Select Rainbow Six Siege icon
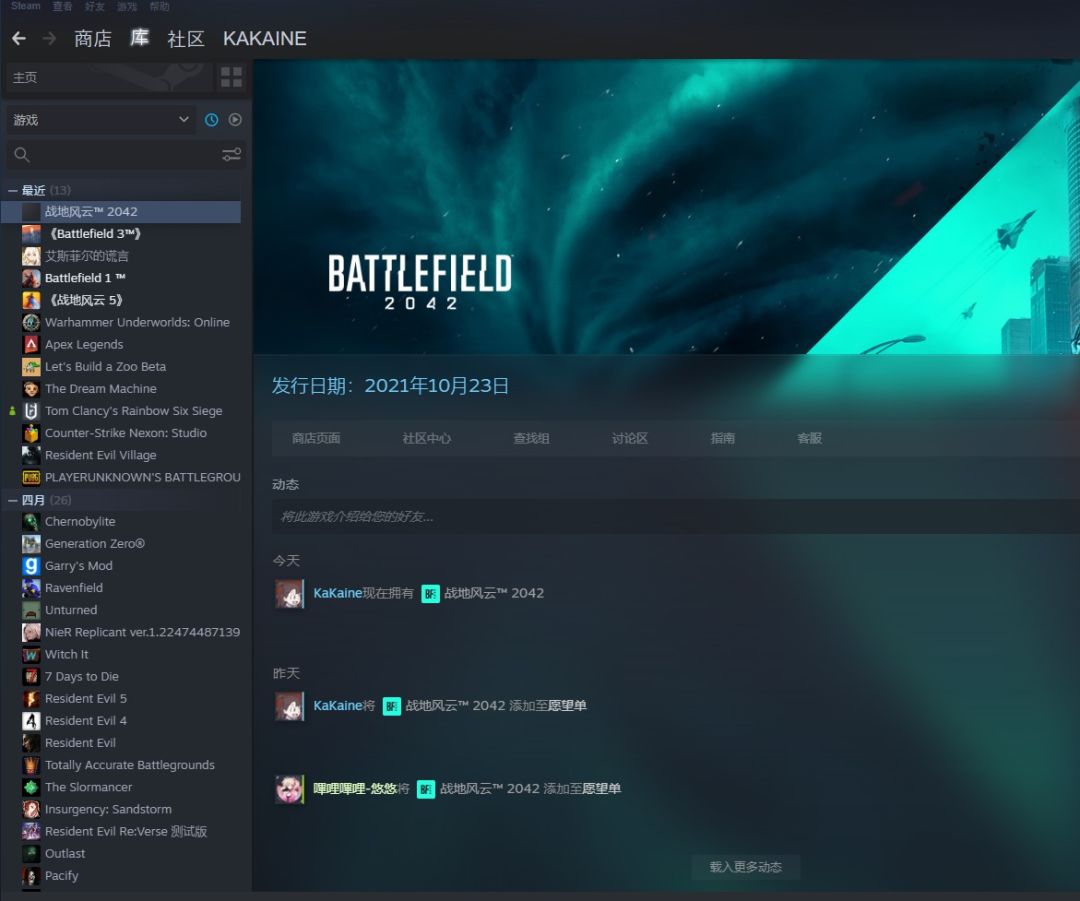The height and width of the screenshot is (901, 1080). pos(31,411)
